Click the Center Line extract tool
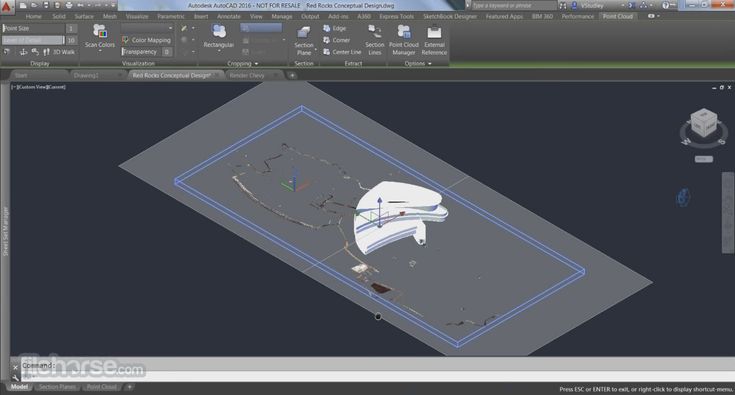This screenshot has height=395, width=735. point(342,52)
